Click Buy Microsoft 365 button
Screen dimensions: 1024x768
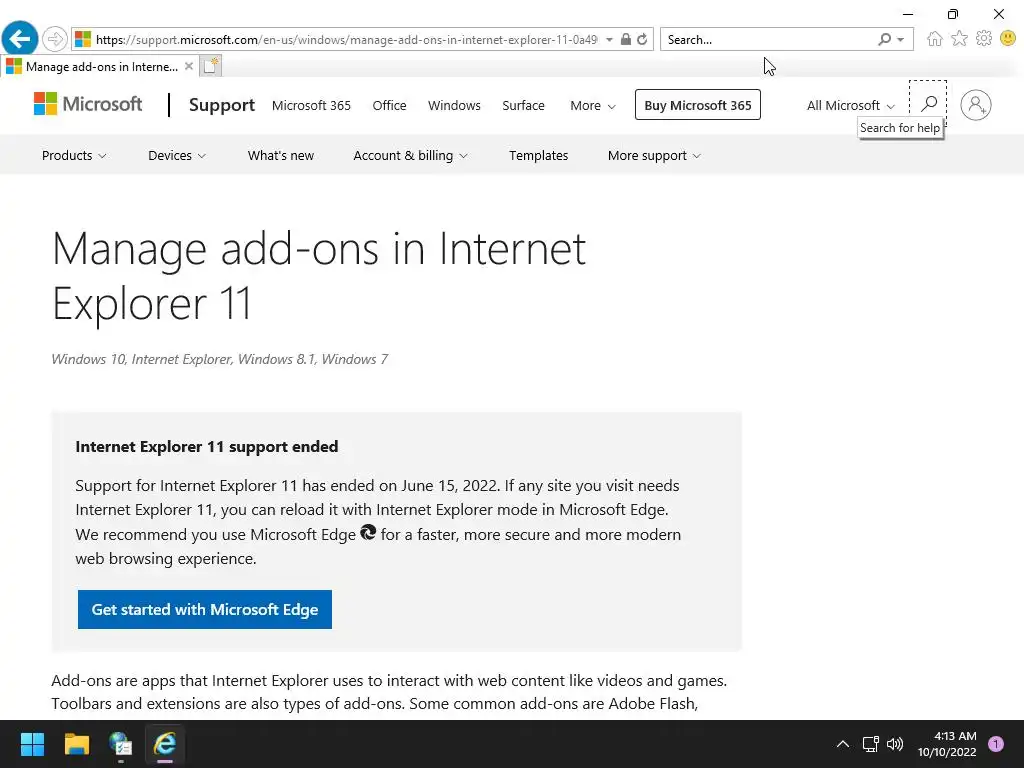point(697,105)
